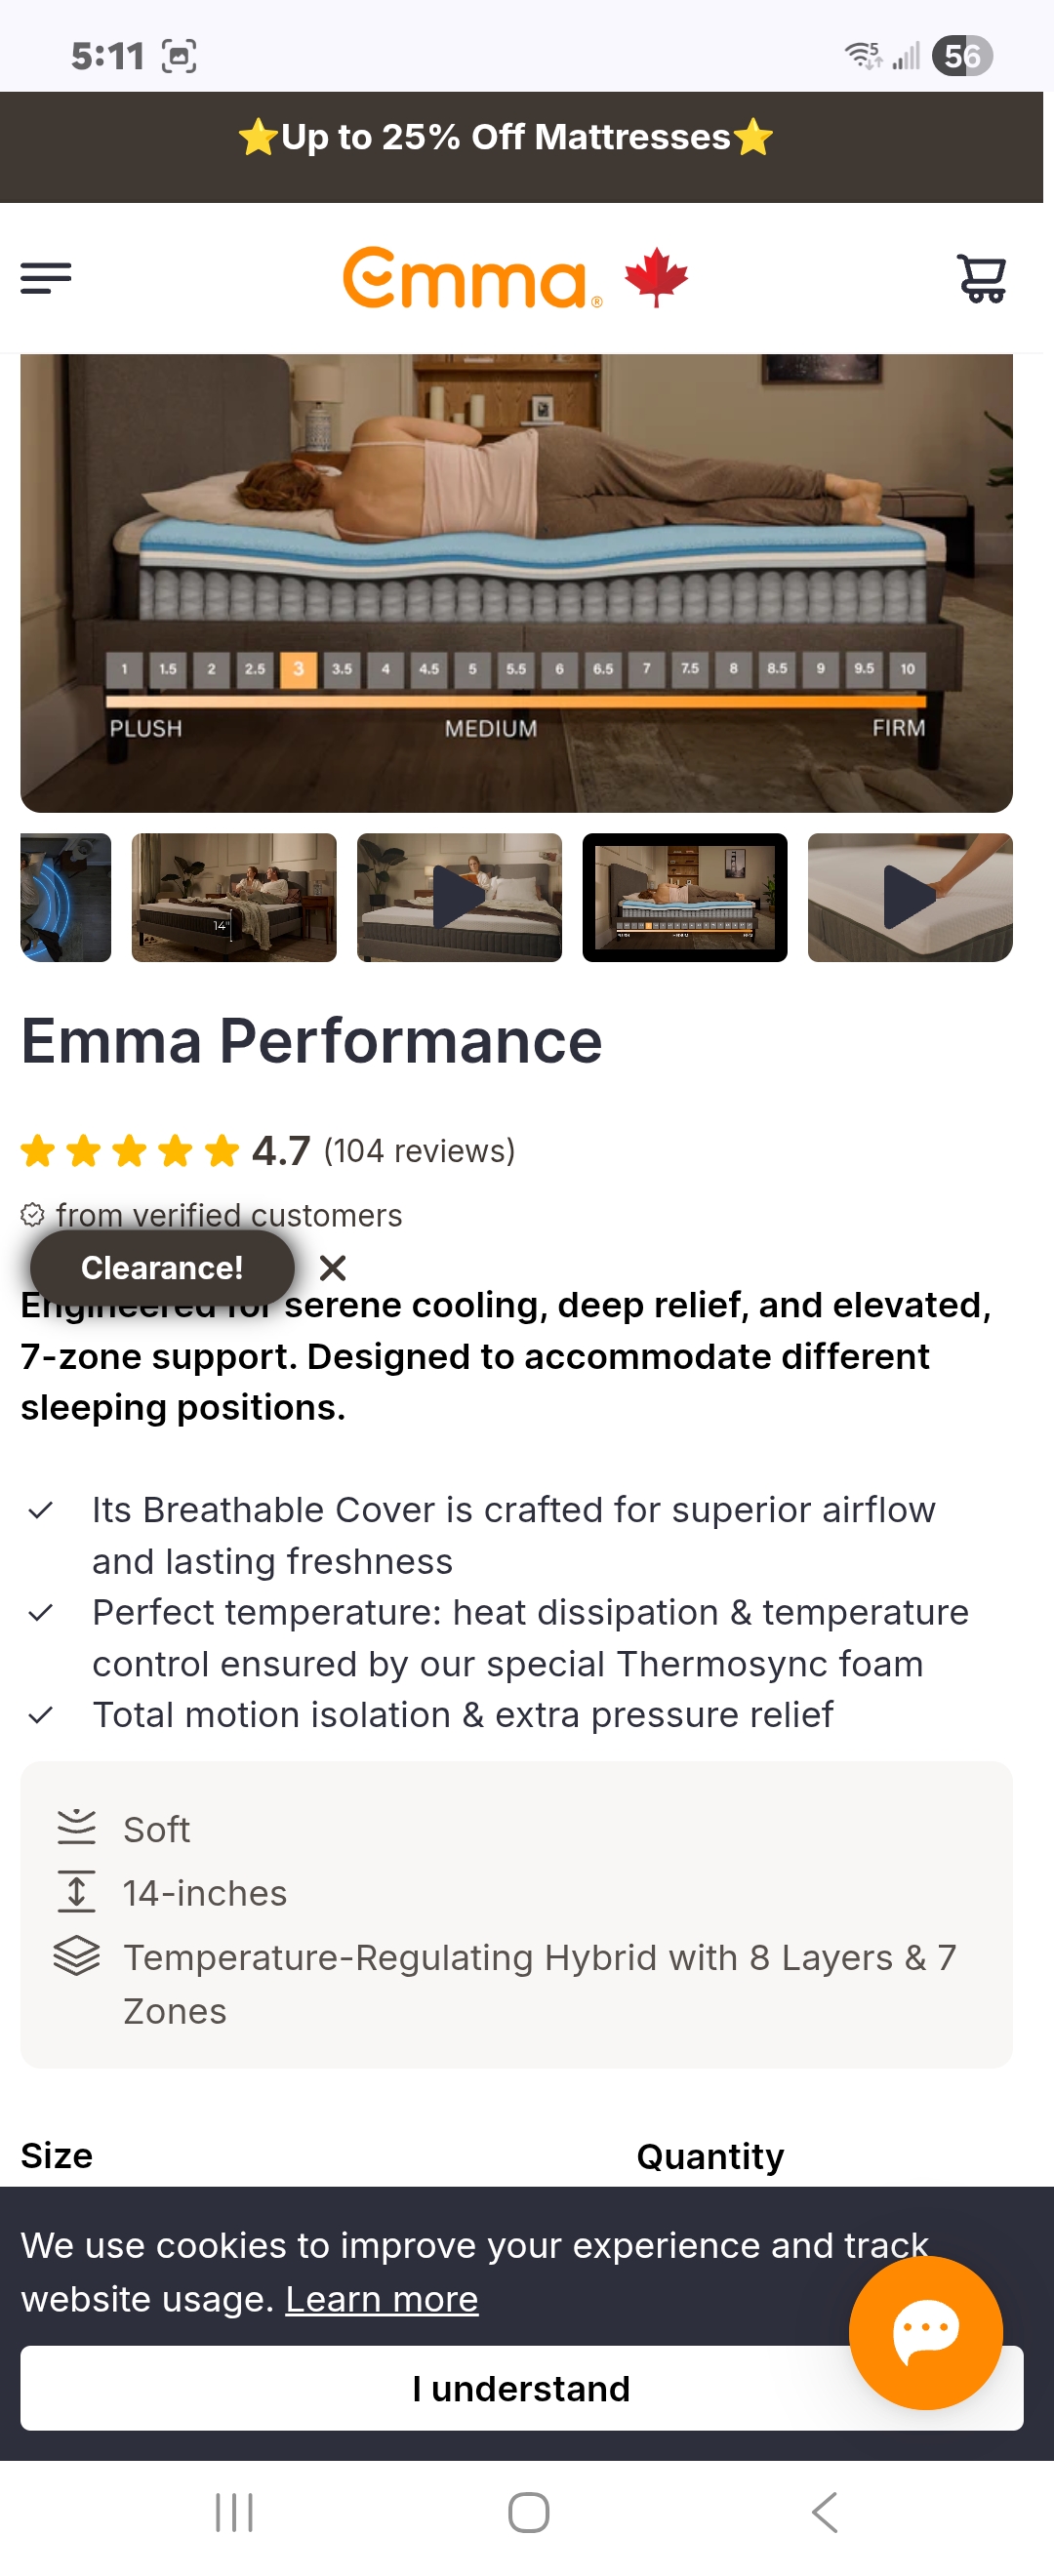Open the 104 reviews link
This screenshot has height=2576, width=1054.
[419, 1151]
